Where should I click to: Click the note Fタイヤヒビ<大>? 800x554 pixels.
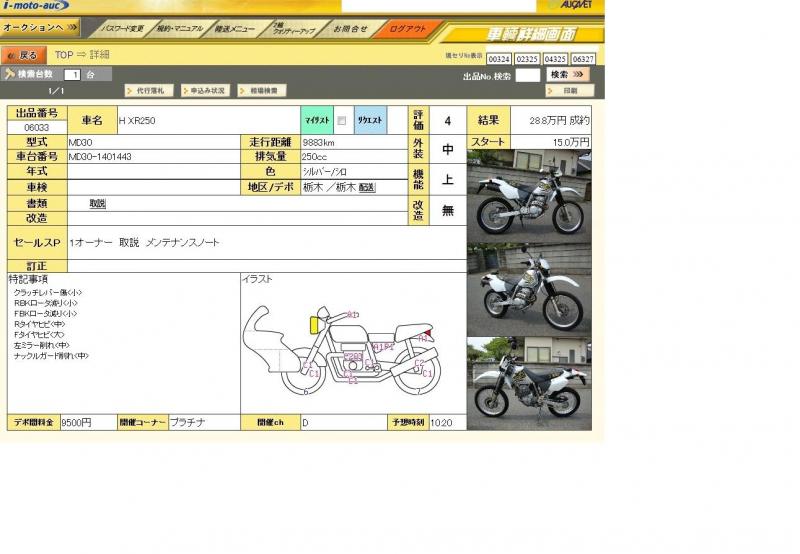pos(39,335)
